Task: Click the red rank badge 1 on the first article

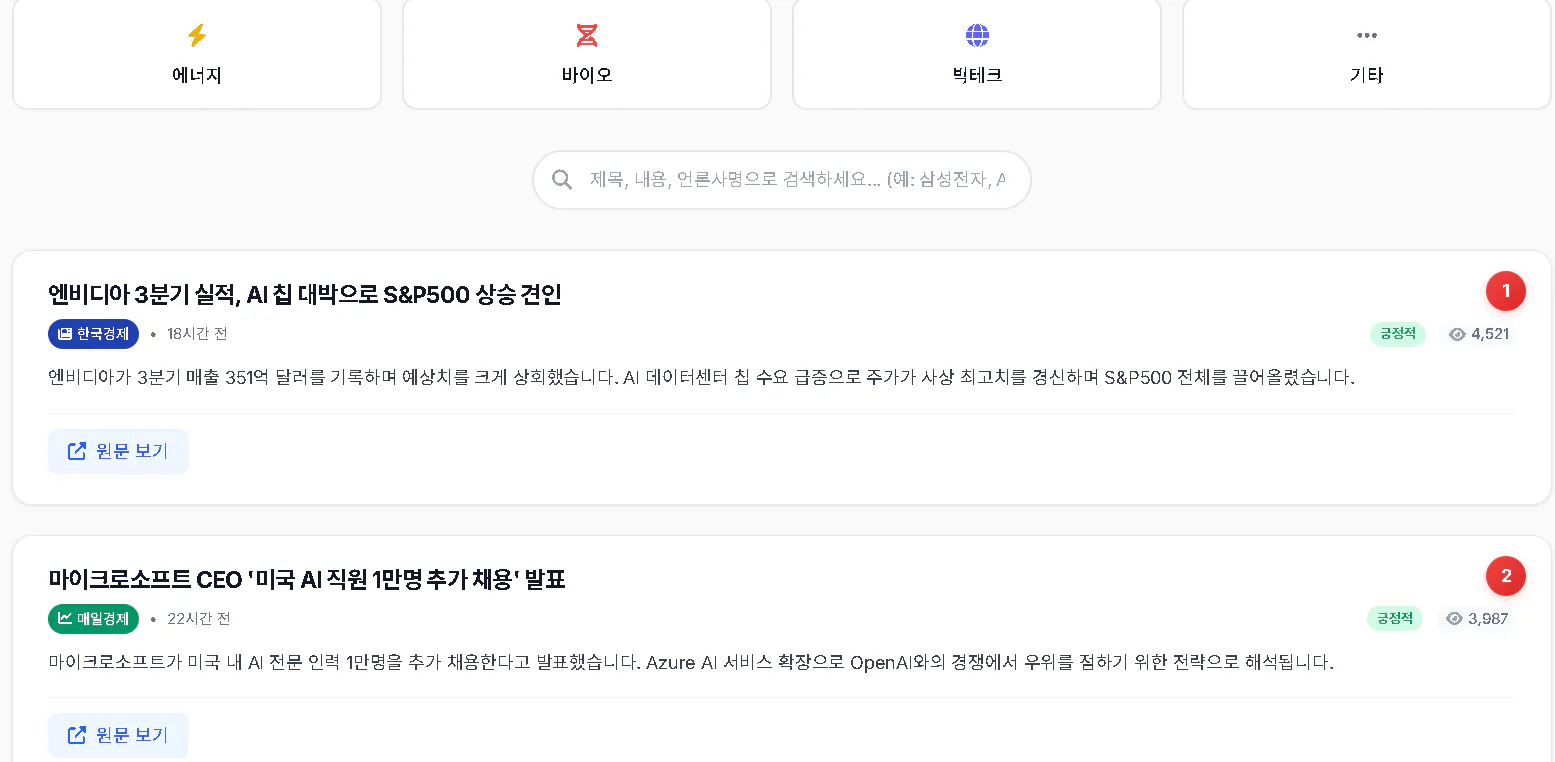Action: click(x=1506, y=291)
